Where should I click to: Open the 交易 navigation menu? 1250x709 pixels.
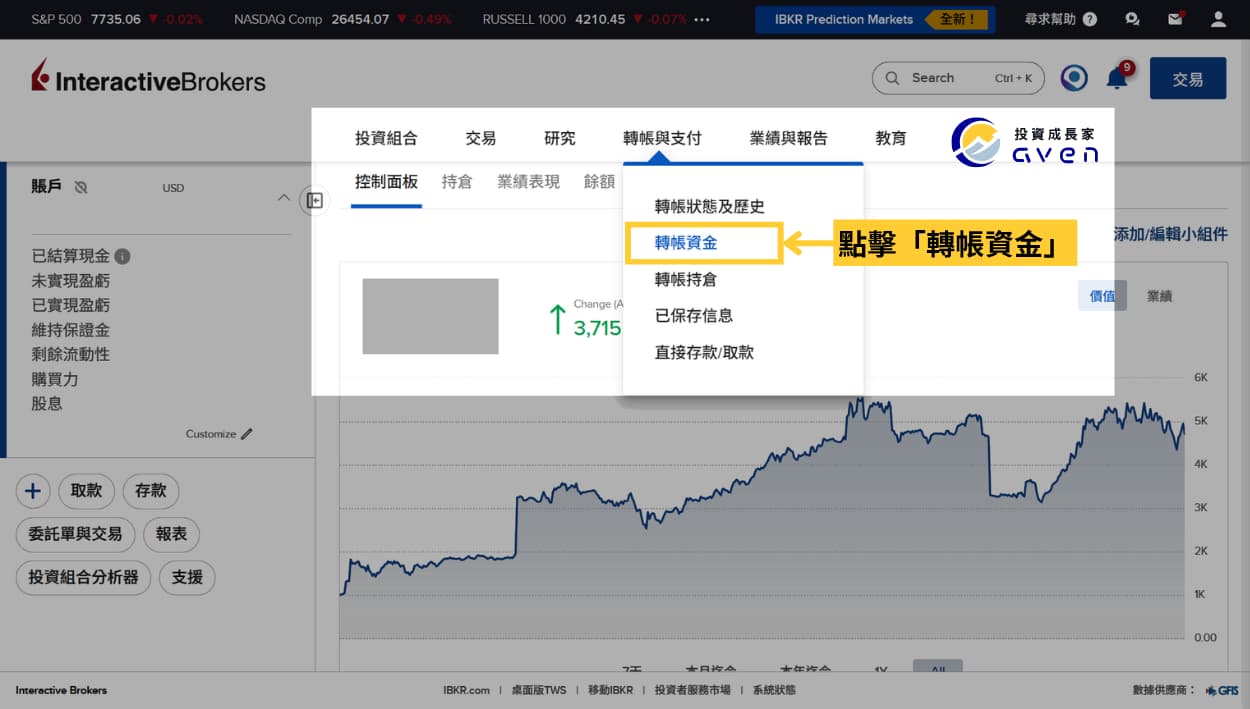coord(481,139)
